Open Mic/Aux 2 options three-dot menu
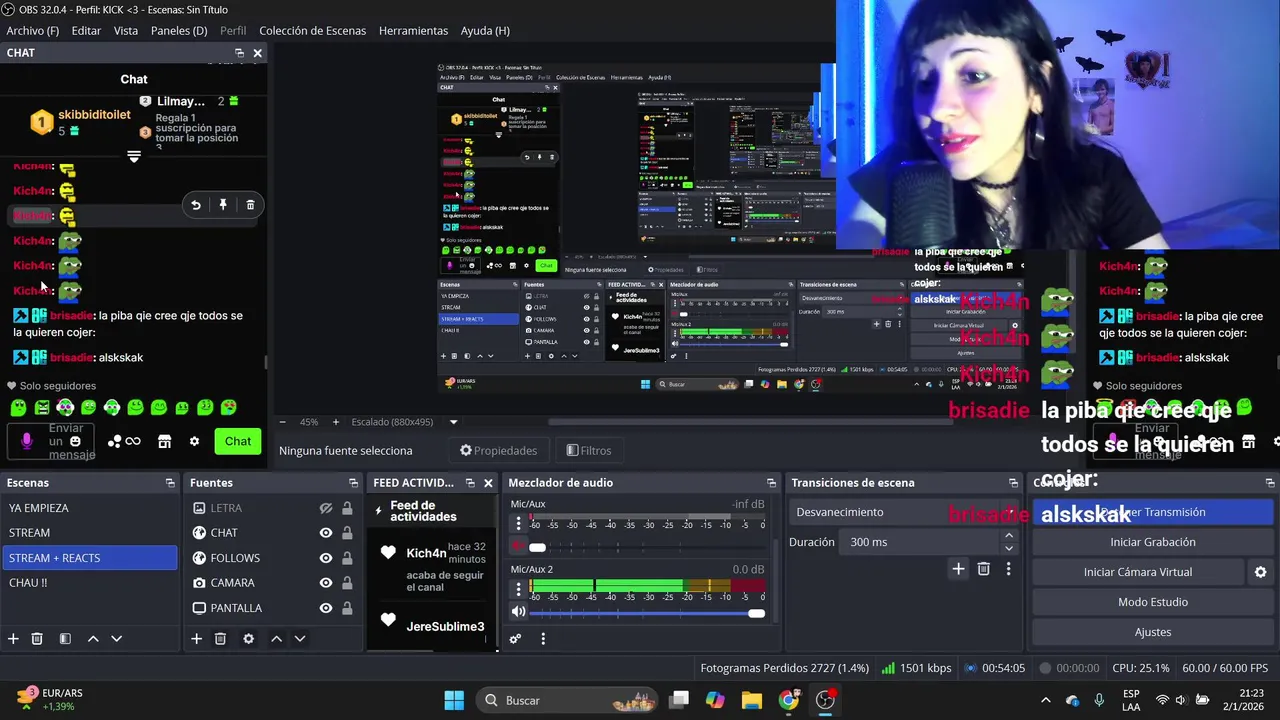 518,588
